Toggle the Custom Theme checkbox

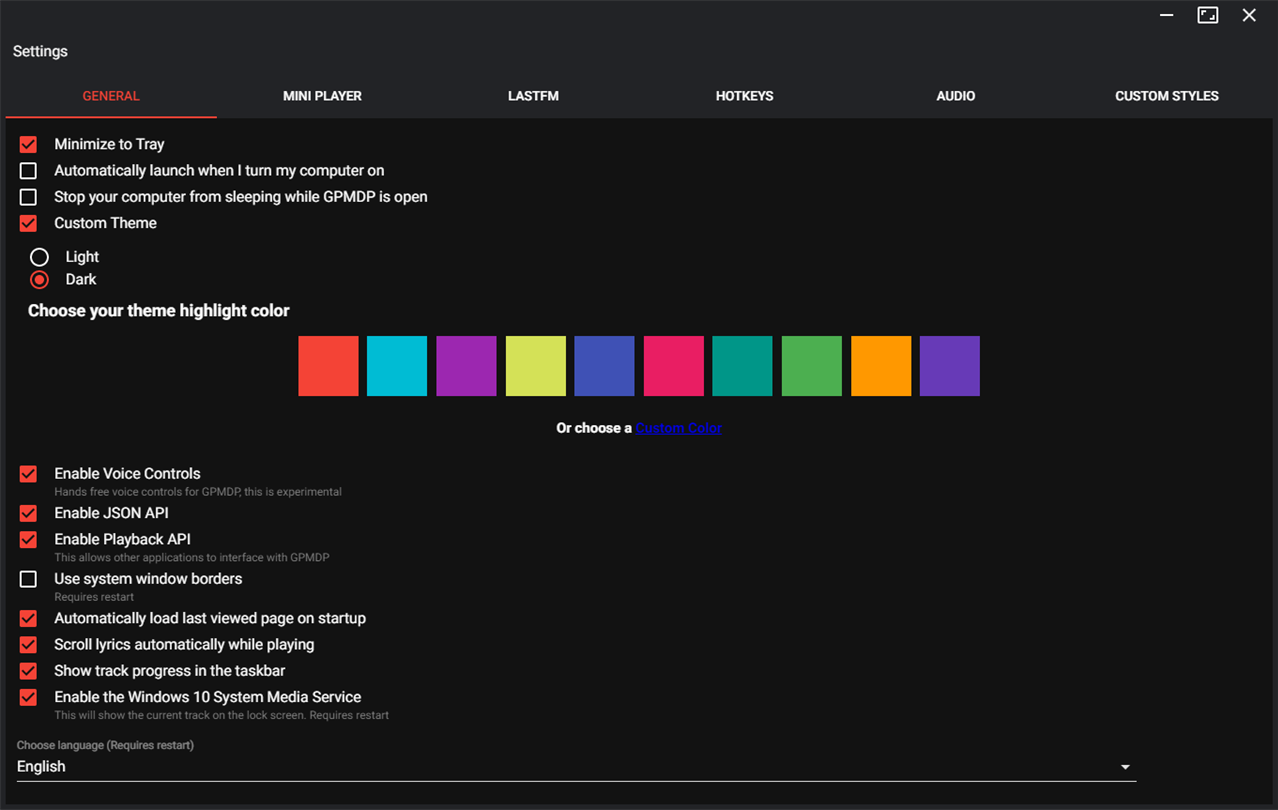[28, 223]
